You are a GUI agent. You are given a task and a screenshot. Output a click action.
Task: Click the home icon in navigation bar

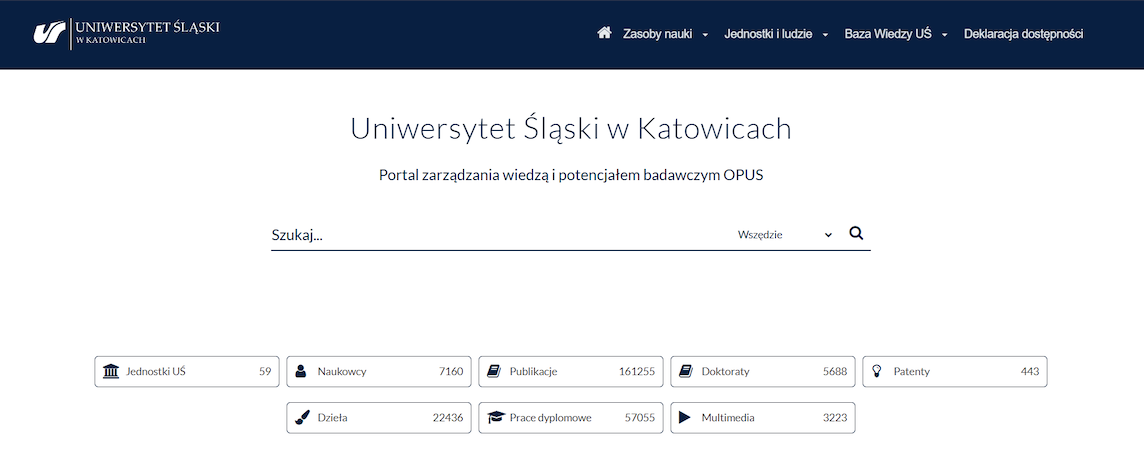click(604, 33)
